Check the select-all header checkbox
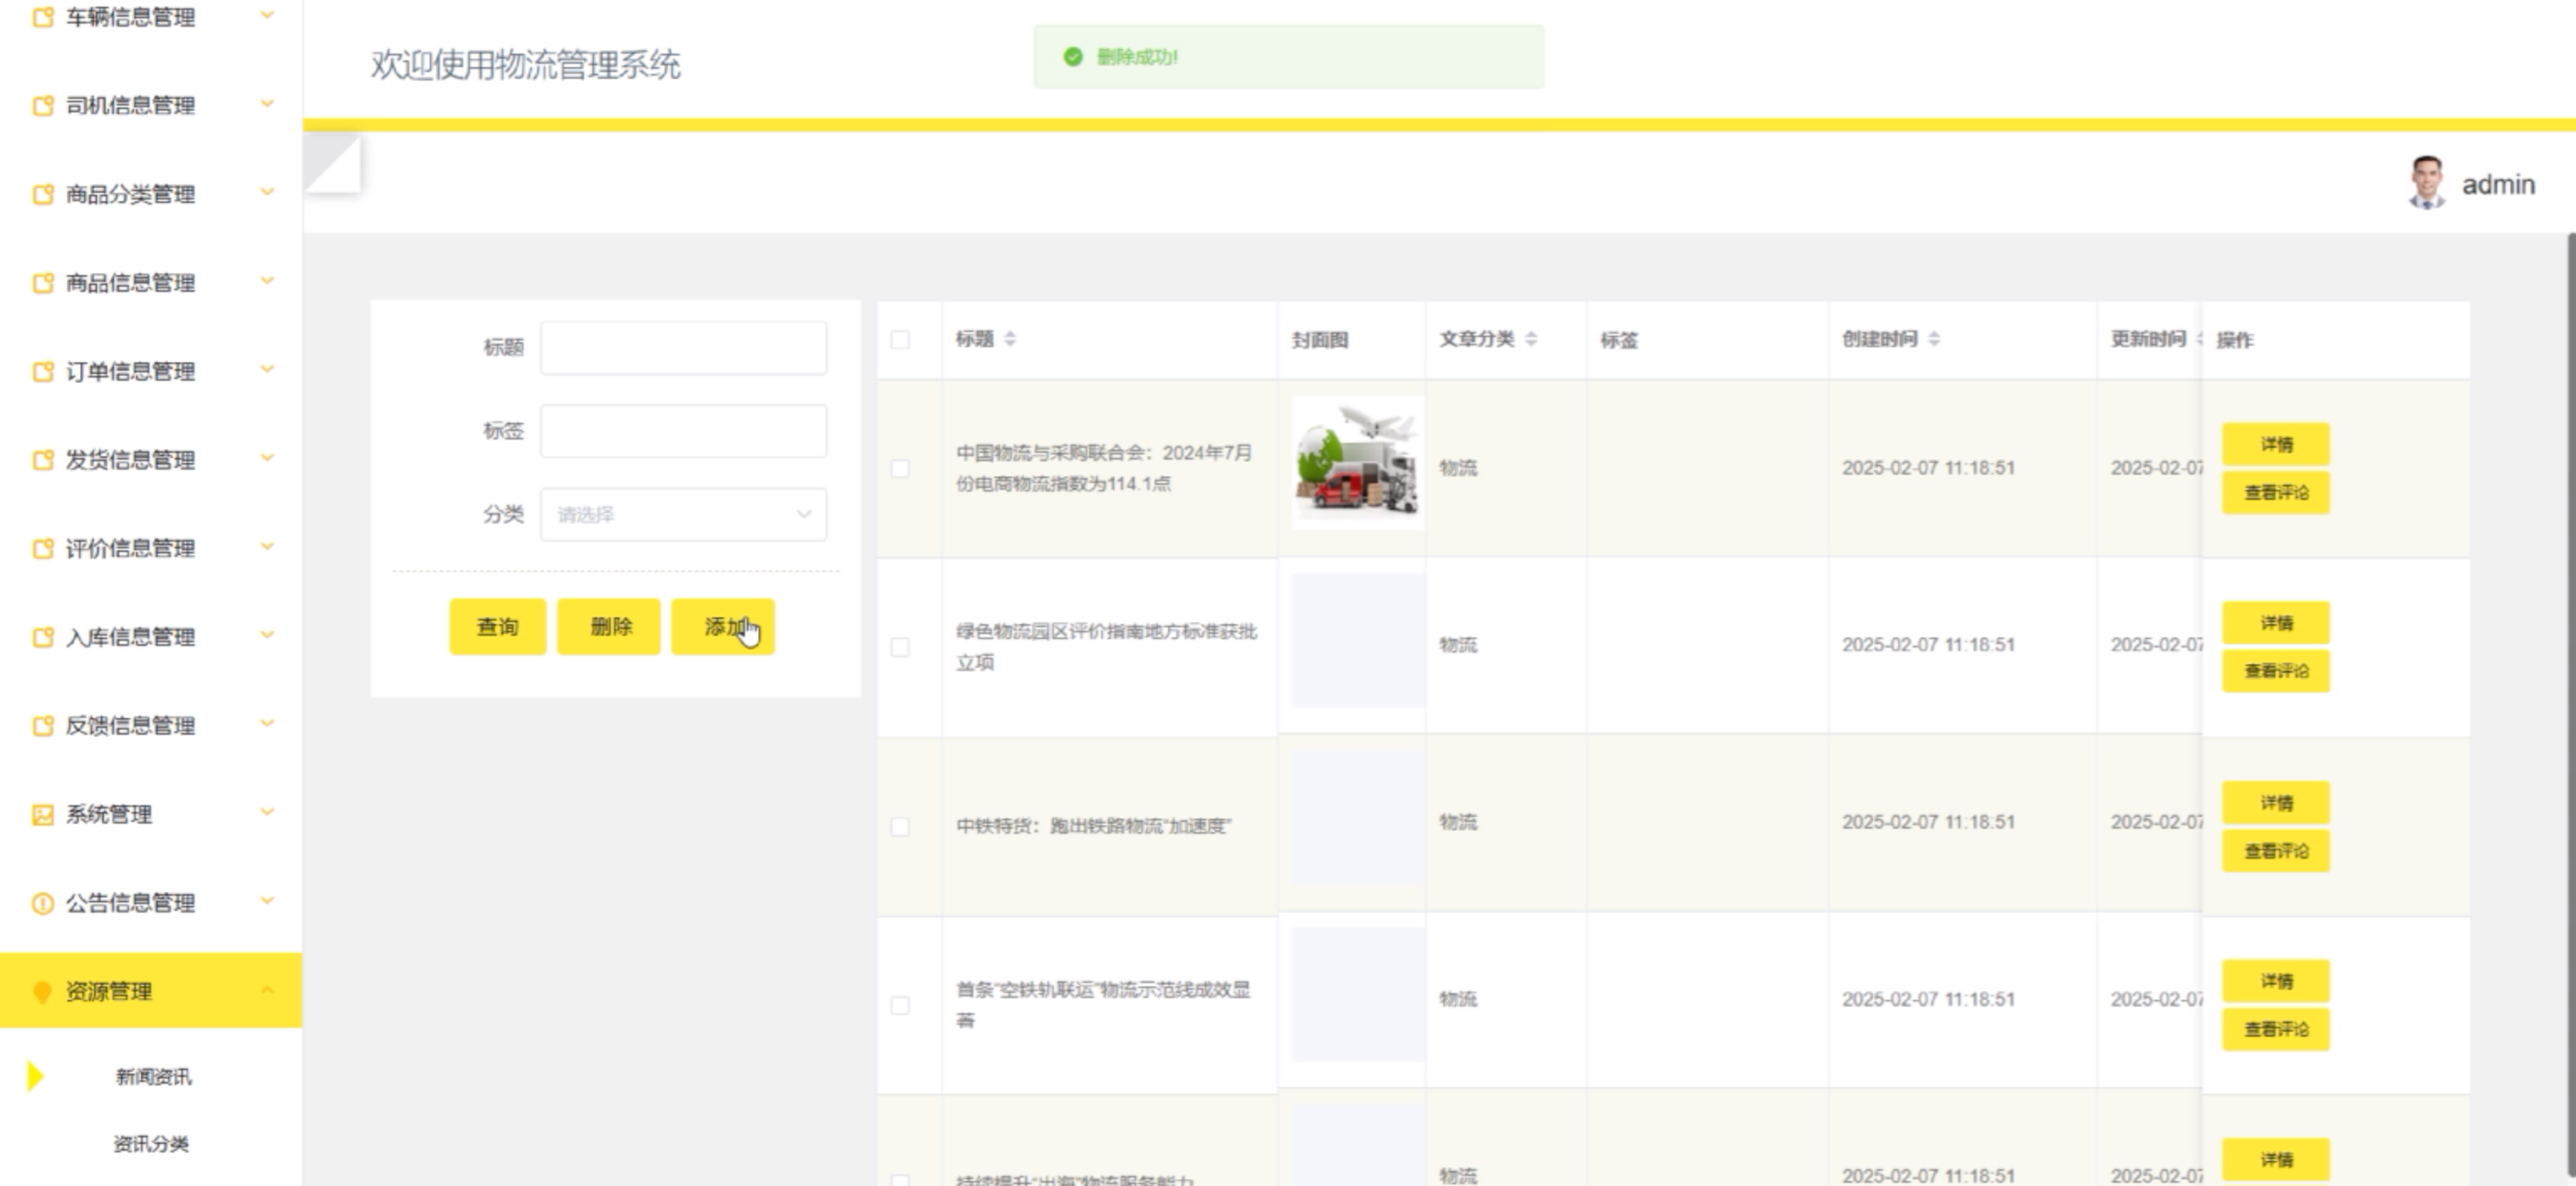This screenshot has height=1186, width=2576. (900, 340)
